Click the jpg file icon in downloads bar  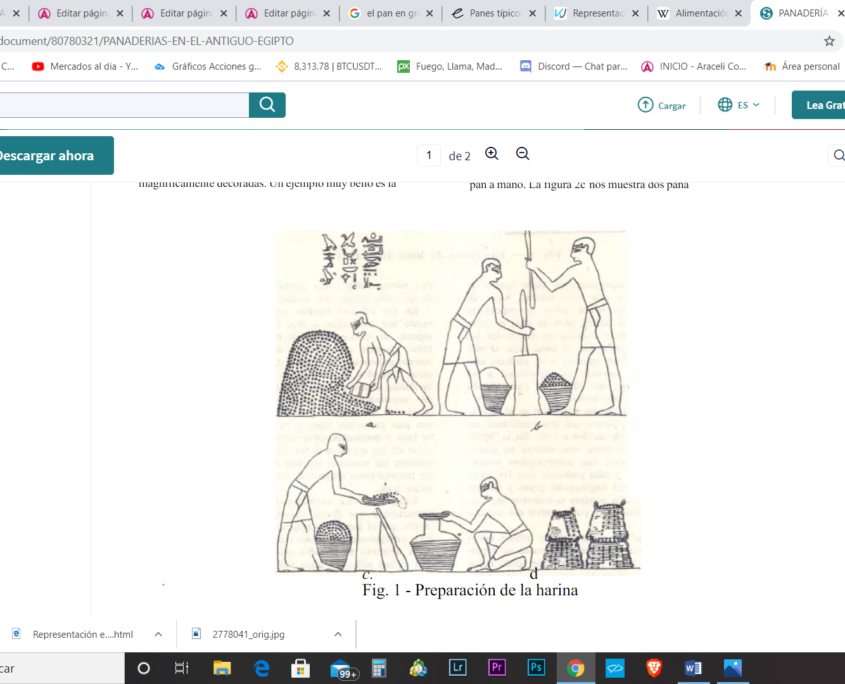click(196, 633)
